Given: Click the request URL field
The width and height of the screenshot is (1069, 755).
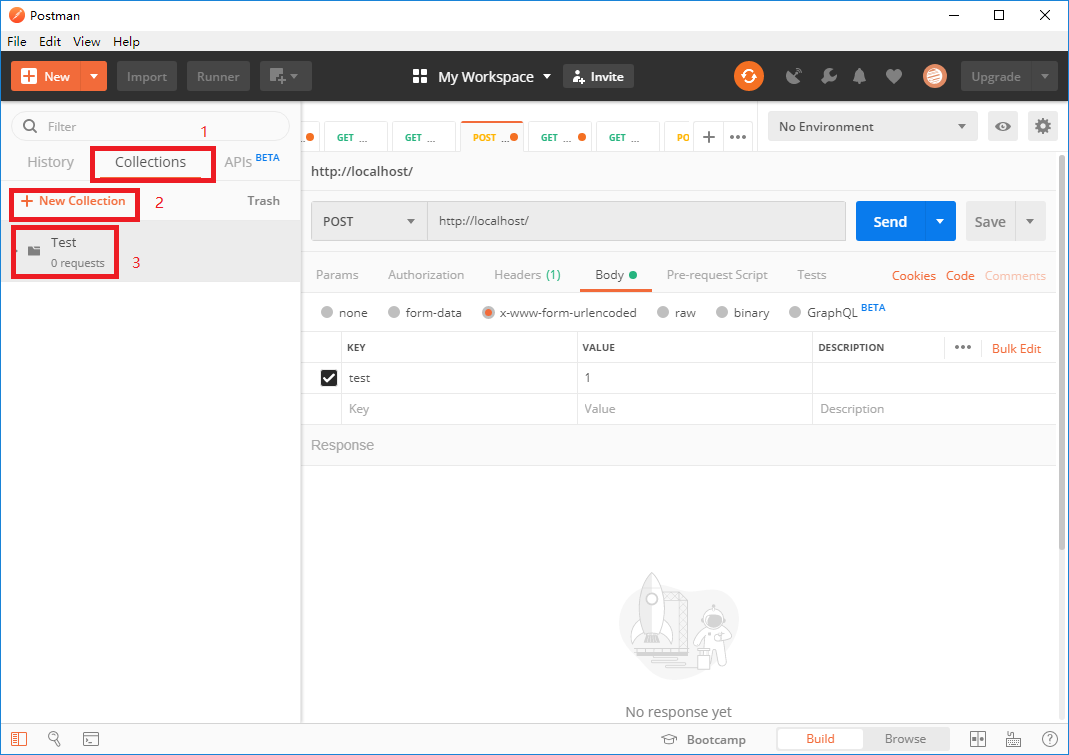Looking at the screenshot, I should click(x=636, y=221).
